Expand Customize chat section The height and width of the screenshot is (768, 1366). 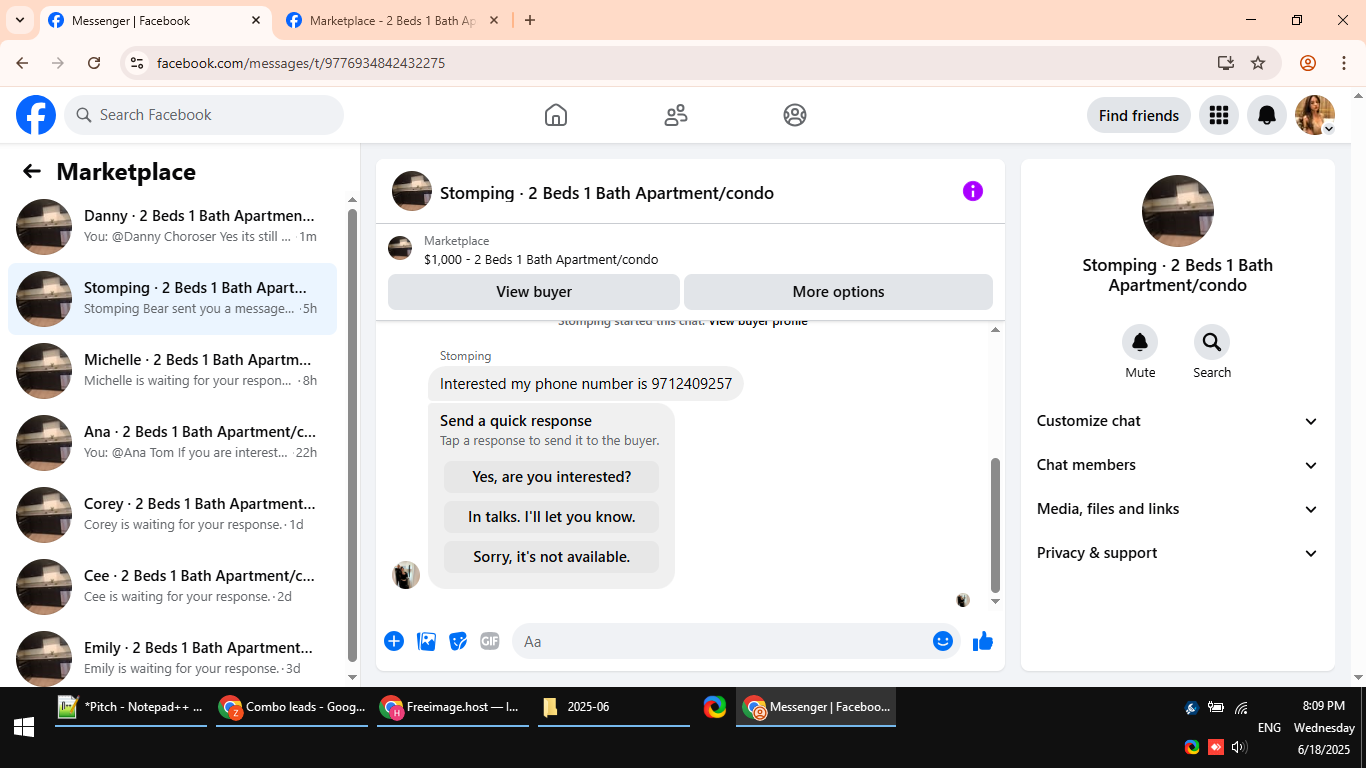click(1178, 421)
